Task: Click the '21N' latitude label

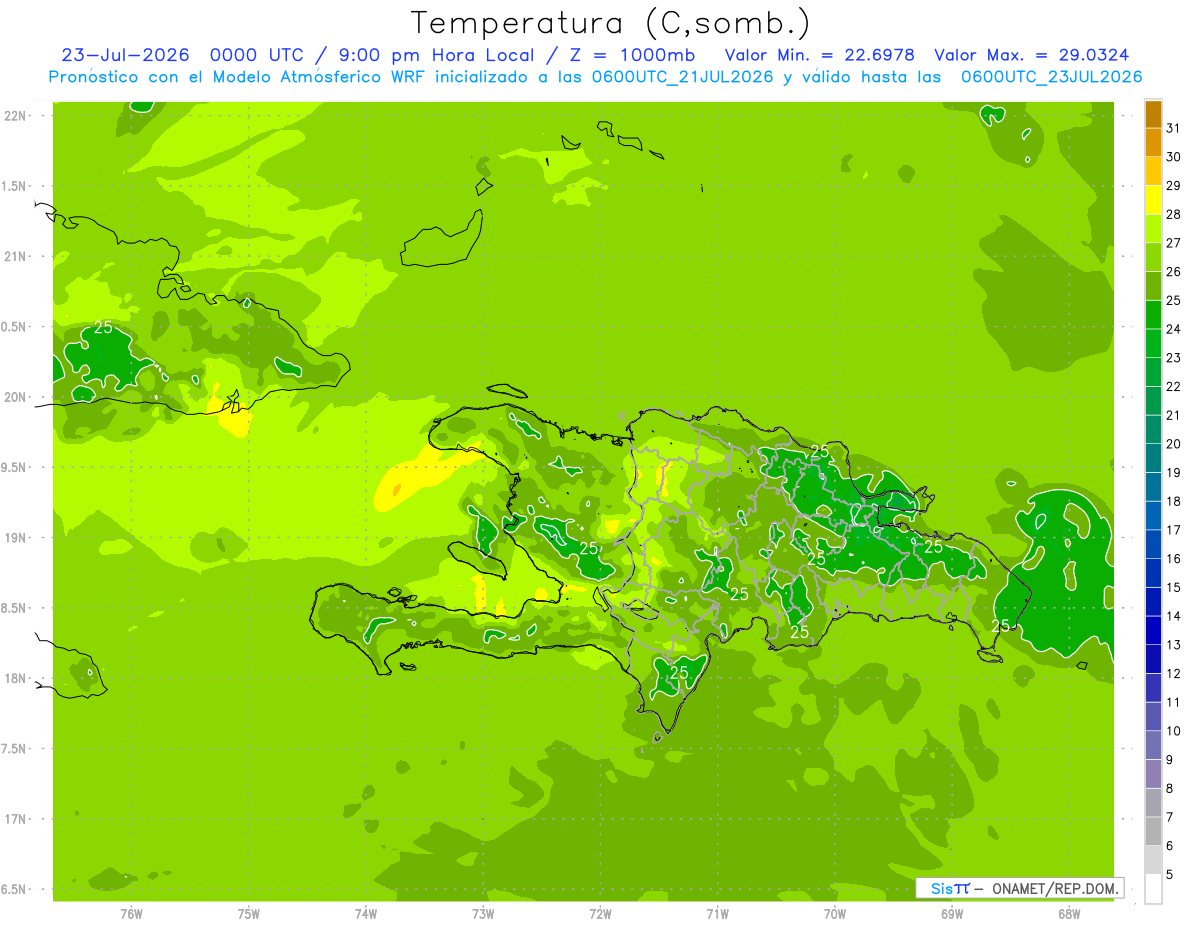Action: point(16,256)
